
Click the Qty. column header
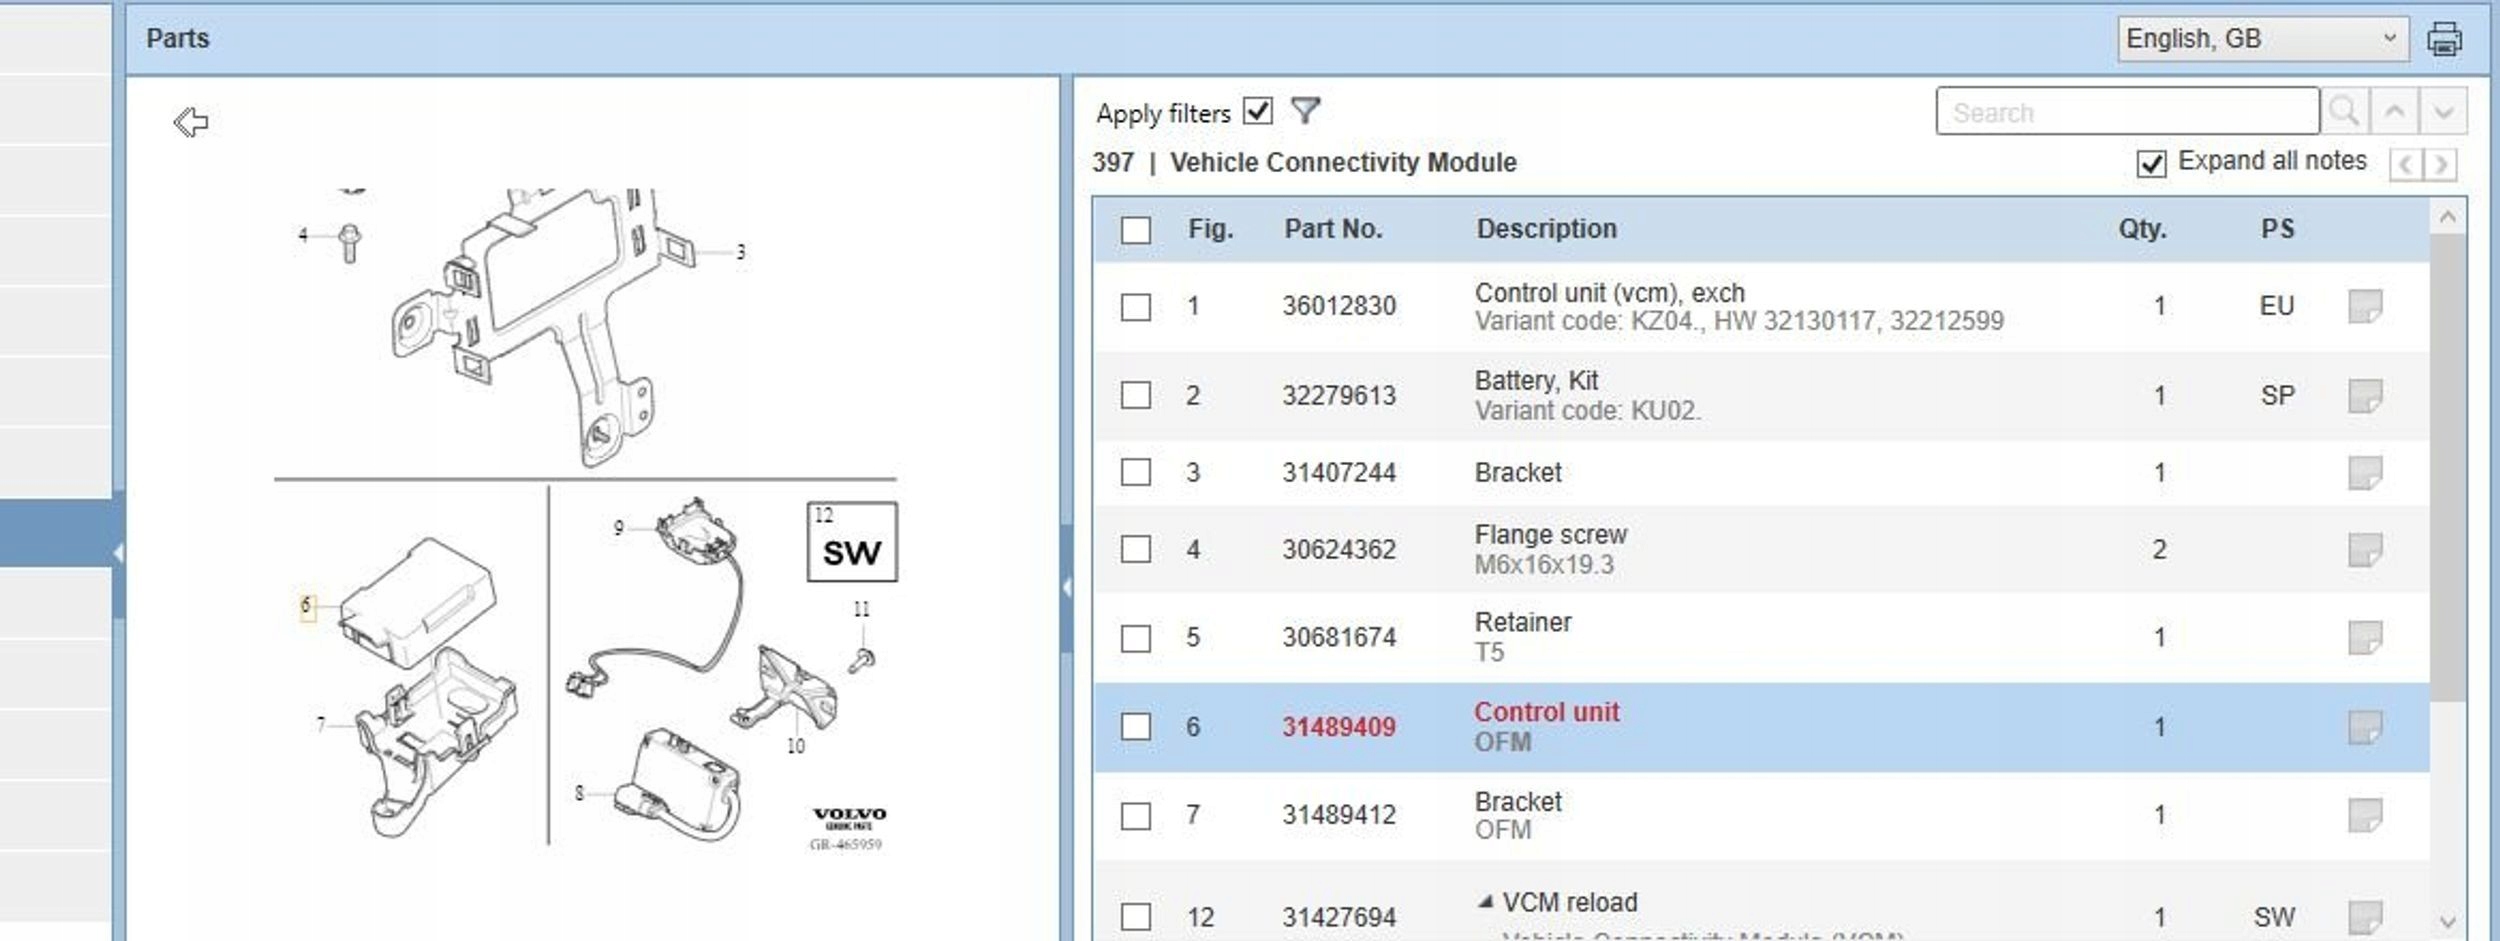2142,229
